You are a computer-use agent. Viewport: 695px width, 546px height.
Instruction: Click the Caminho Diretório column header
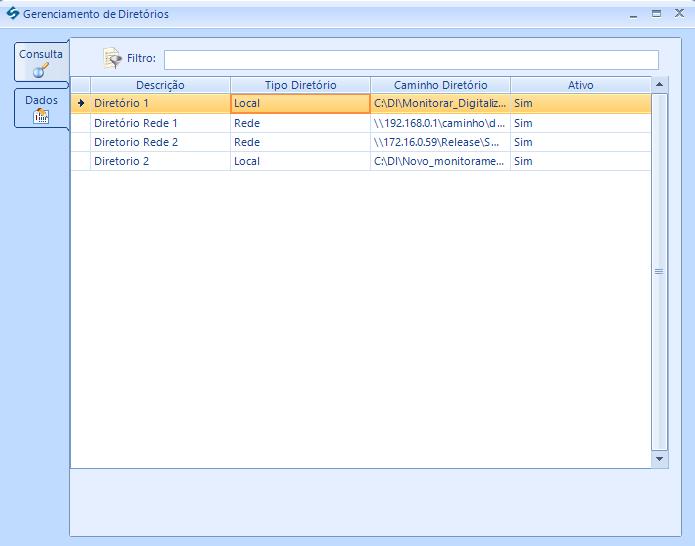(x=440, y=85)
